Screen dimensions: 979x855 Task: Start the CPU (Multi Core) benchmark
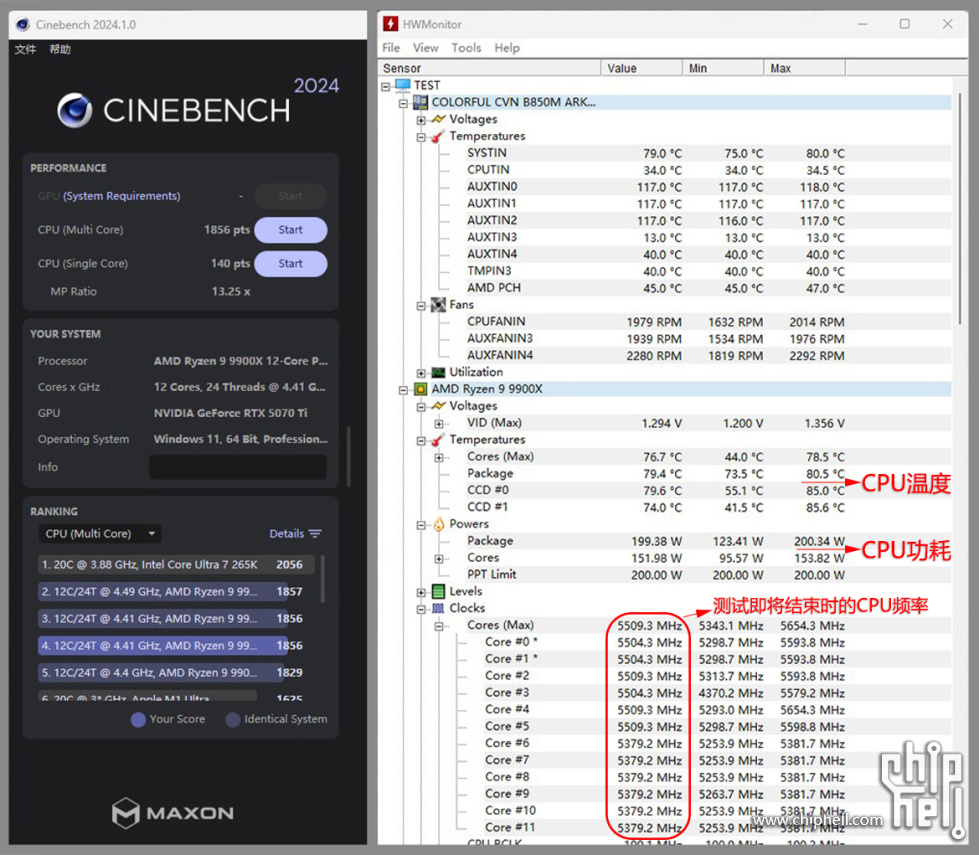click(290, 230)
